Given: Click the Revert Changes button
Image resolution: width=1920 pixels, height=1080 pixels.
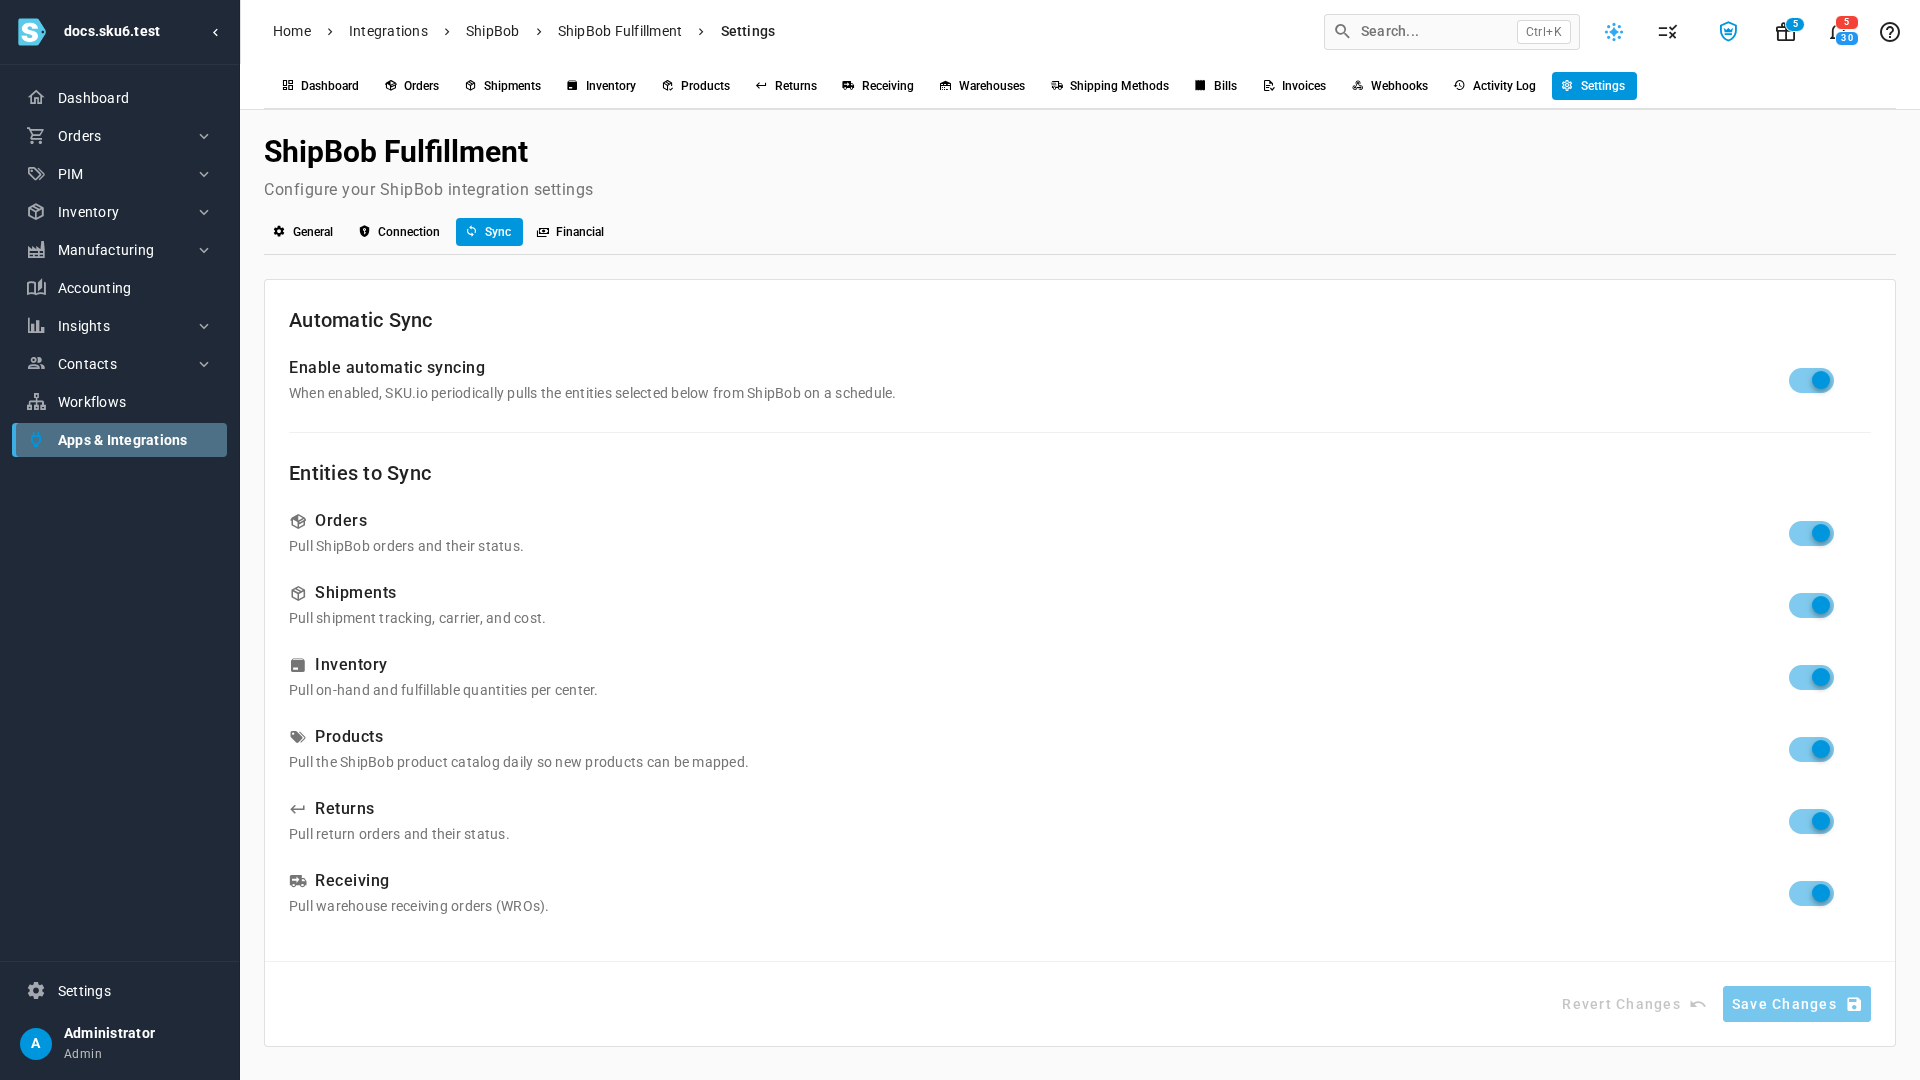Looking at the screenshot, I should (1634, 1004).
